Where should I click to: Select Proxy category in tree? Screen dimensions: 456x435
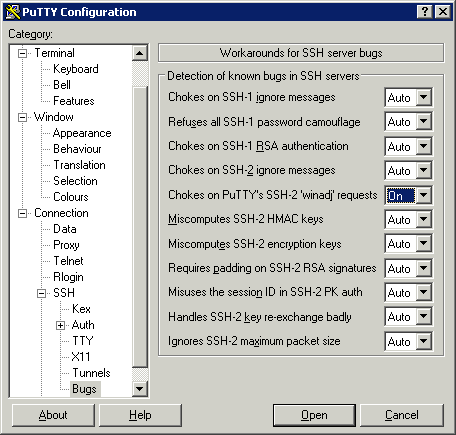(x=66, y=245)
